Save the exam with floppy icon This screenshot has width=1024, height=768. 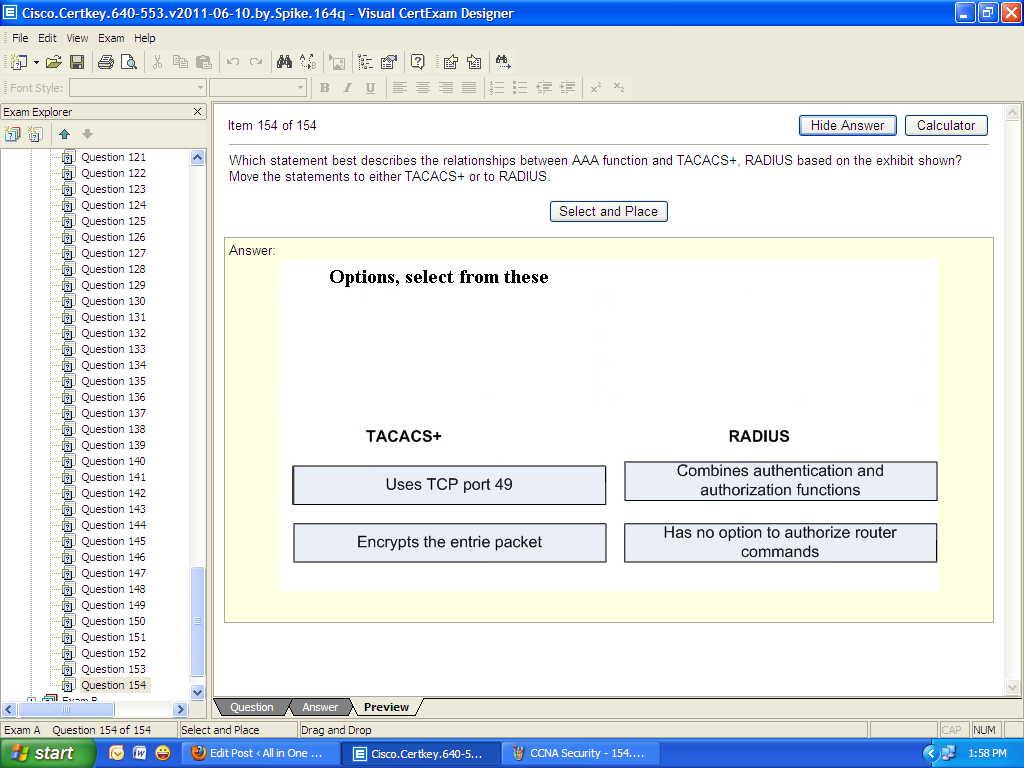coord(77,62)
